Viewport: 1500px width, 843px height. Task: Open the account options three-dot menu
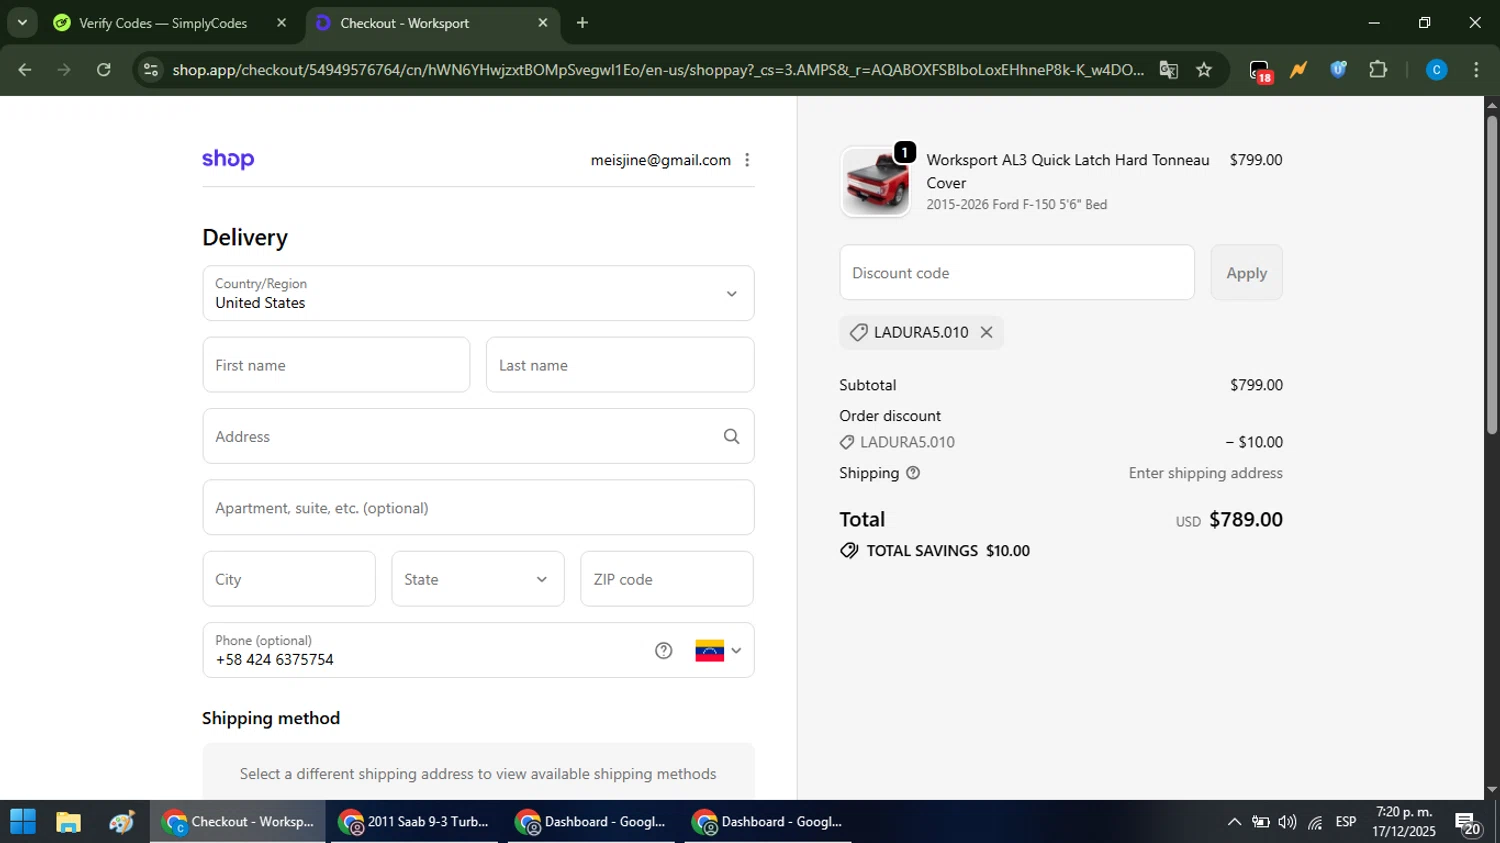click(747, 160)
